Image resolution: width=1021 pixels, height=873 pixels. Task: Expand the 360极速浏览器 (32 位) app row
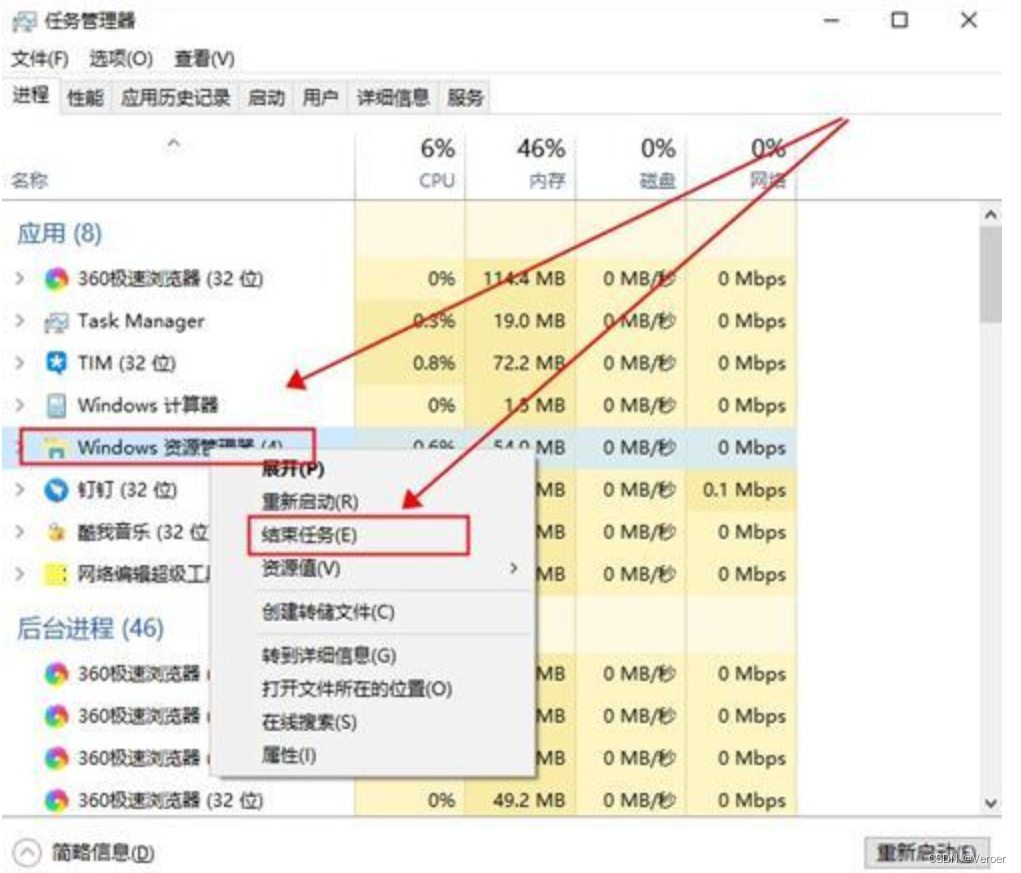coord(20,279)
